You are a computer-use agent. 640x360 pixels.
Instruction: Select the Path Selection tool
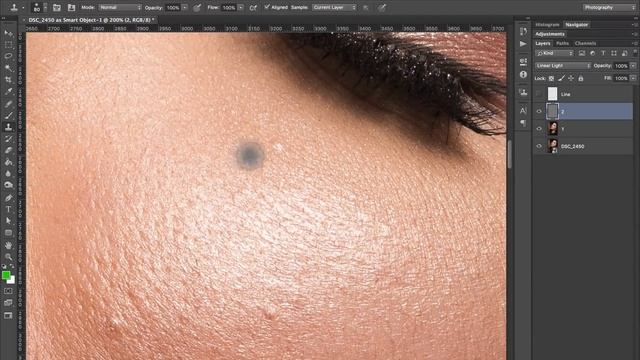click(x=8, y=221)
